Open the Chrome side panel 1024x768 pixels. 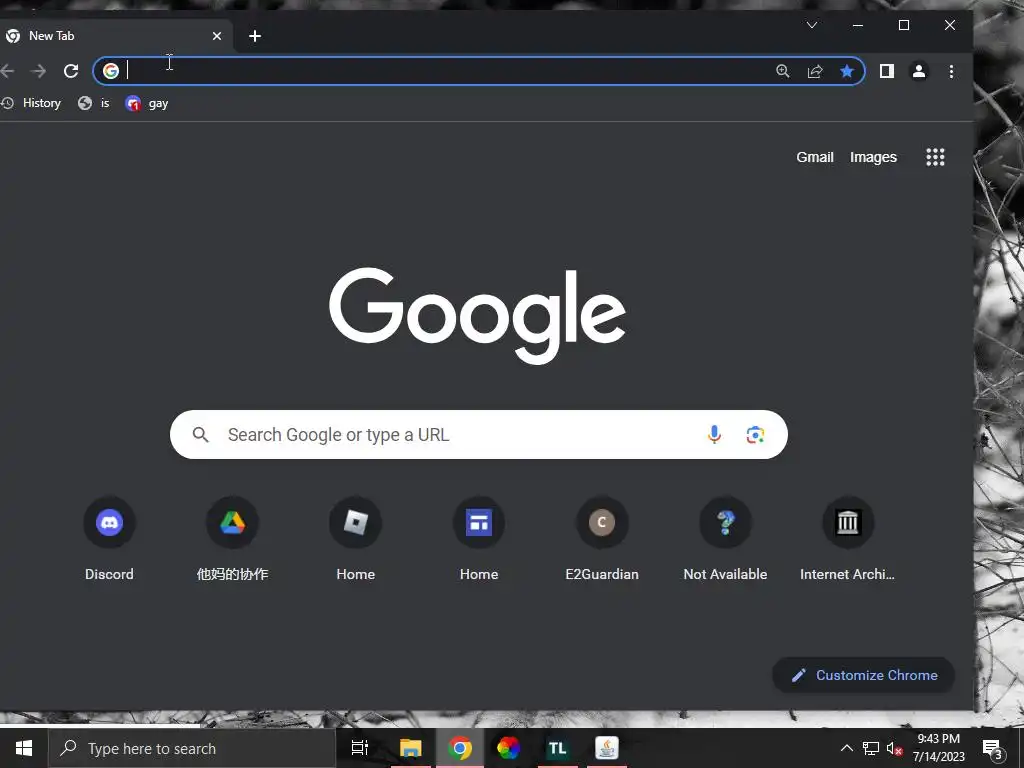(886, 71)
